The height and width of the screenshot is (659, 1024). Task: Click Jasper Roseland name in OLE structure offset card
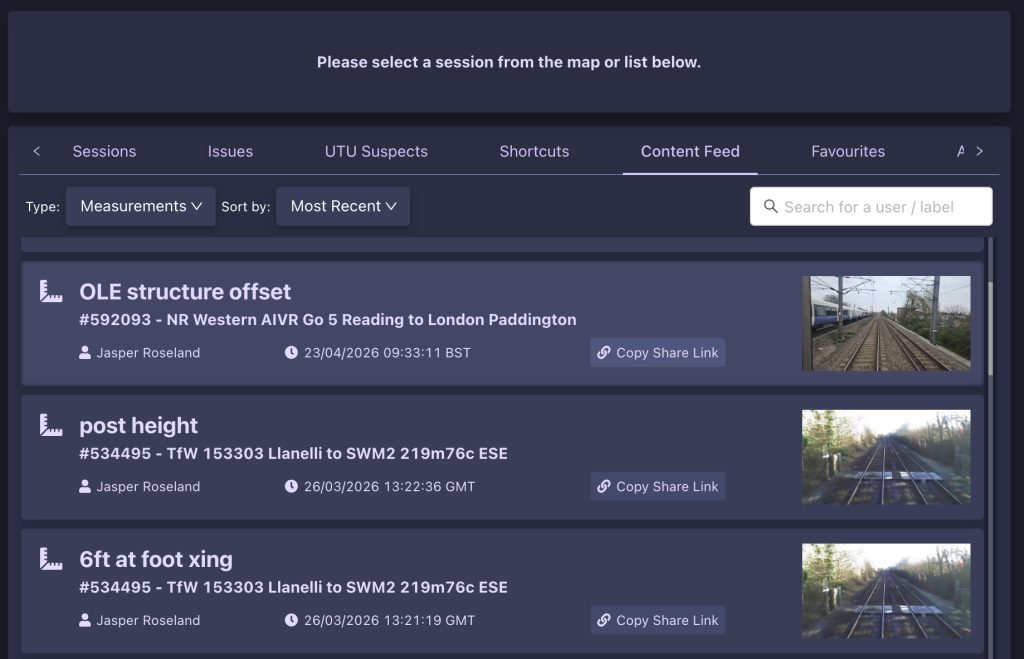148,353
